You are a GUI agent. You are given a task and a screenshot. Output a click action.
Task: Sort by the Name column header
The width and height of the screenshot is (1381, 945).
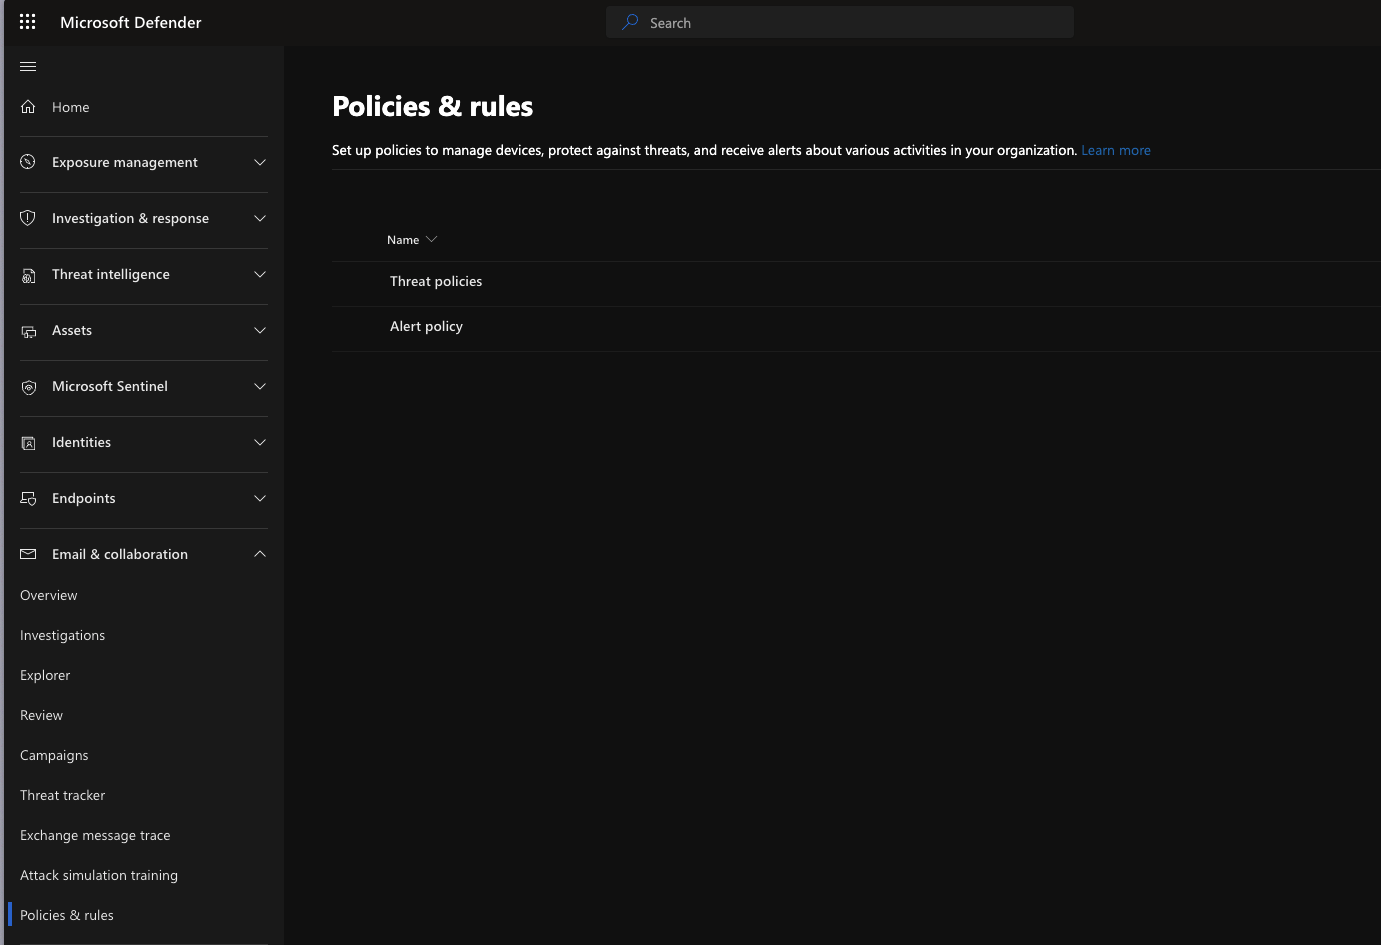click(404, 240)
